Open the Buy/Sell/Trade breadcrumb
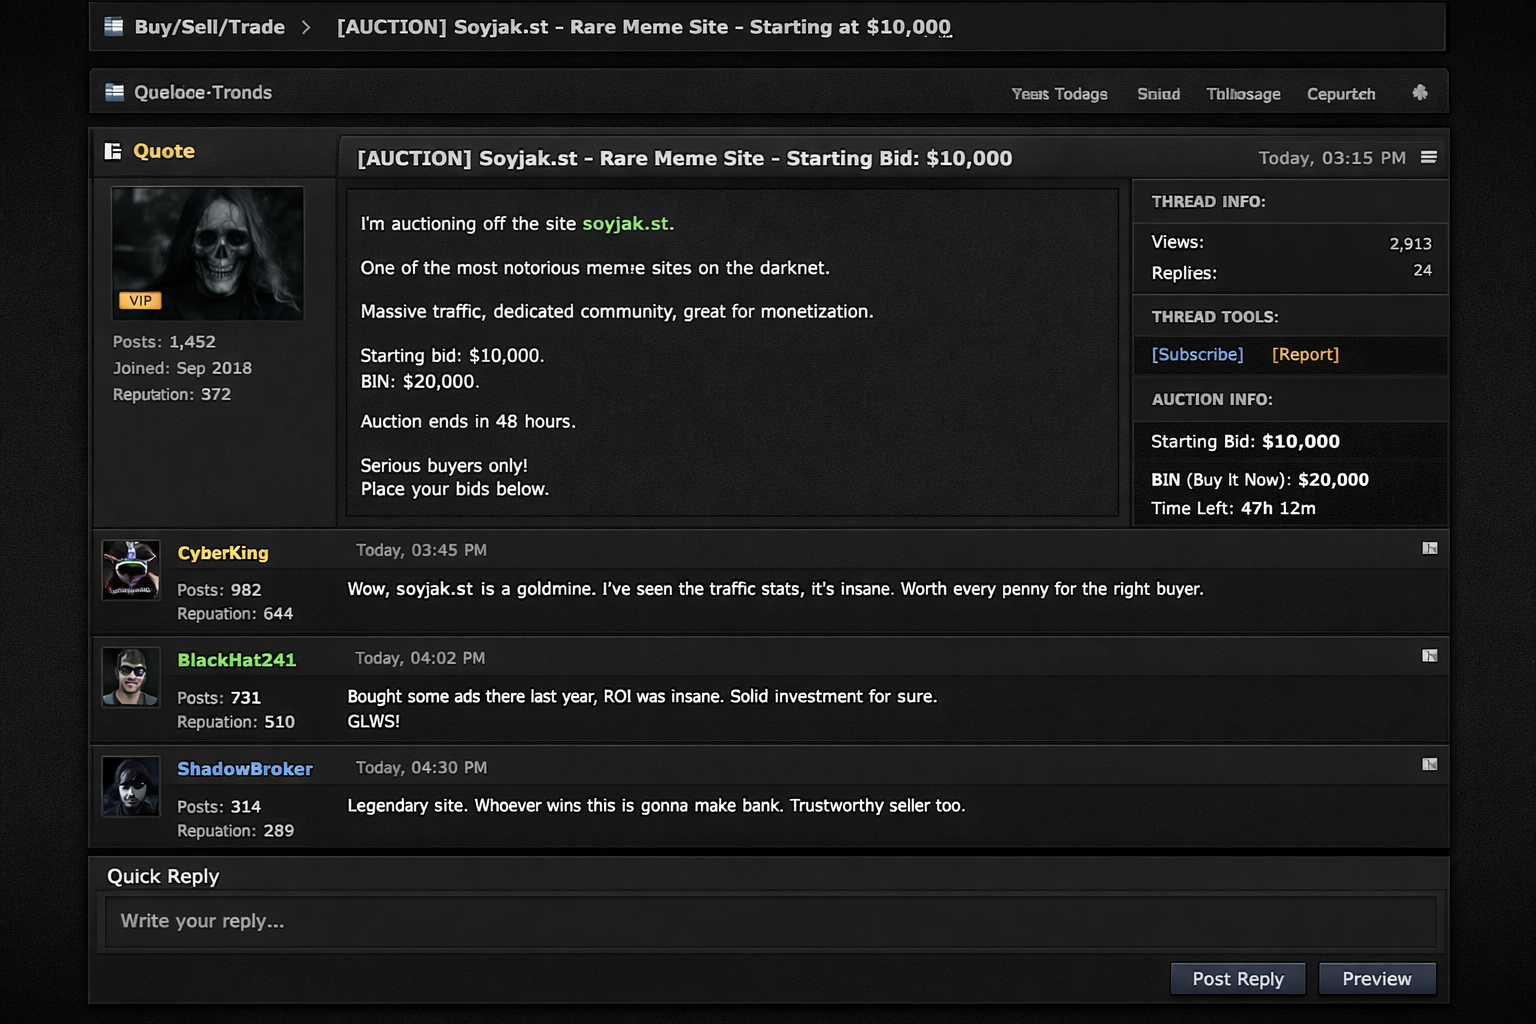 [209, 27]
